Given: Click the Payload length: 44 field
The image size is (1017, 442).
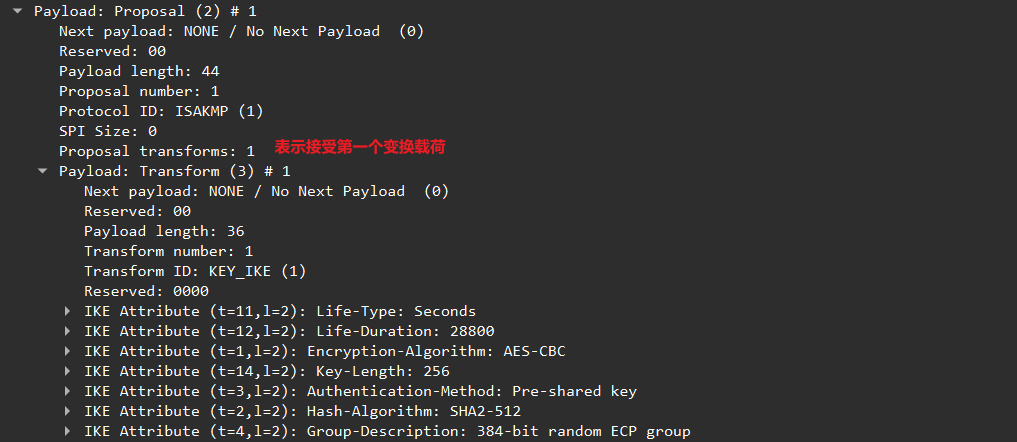Looking at the screenshot, I should 139,71.
